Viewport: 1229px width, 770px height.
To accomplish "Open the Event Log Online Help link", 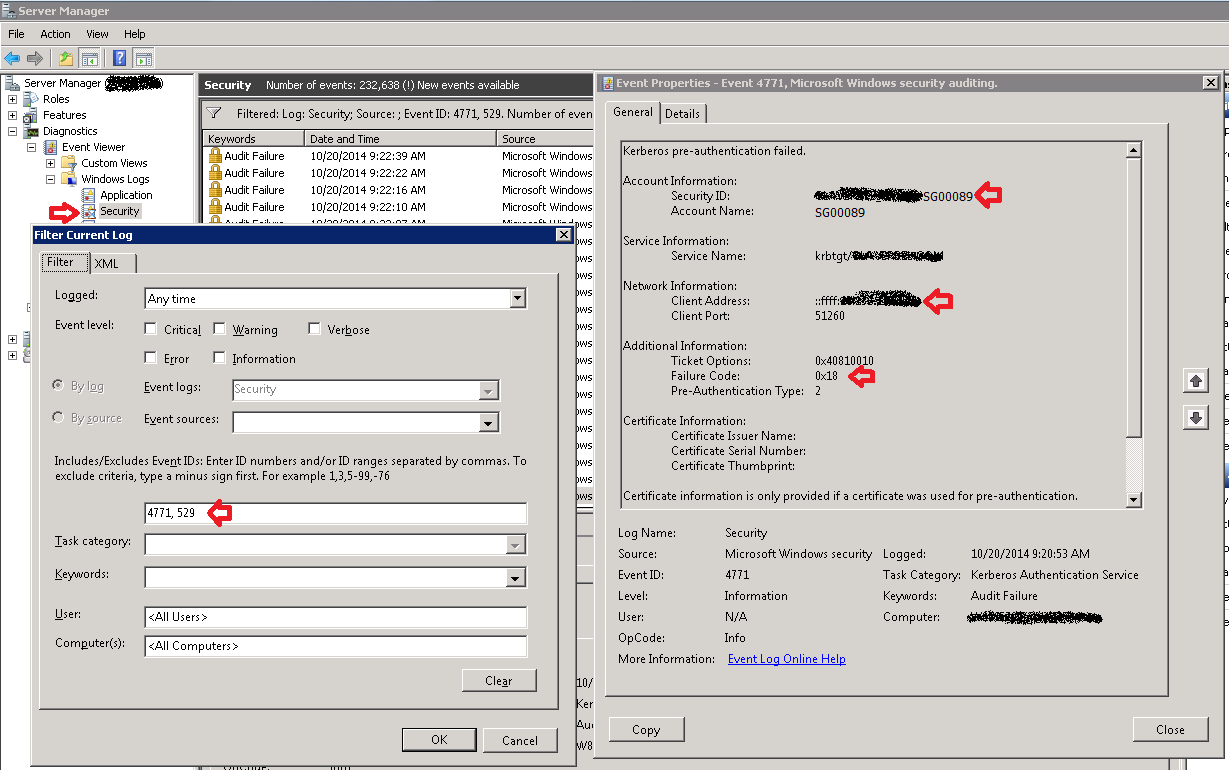I will [x=787, y=659].
